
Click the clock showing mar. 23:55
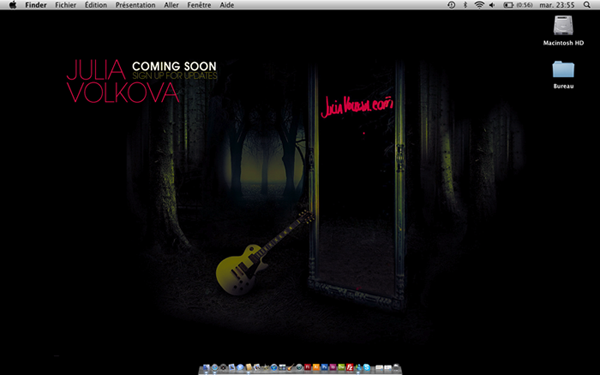click(x=557, y=5)
